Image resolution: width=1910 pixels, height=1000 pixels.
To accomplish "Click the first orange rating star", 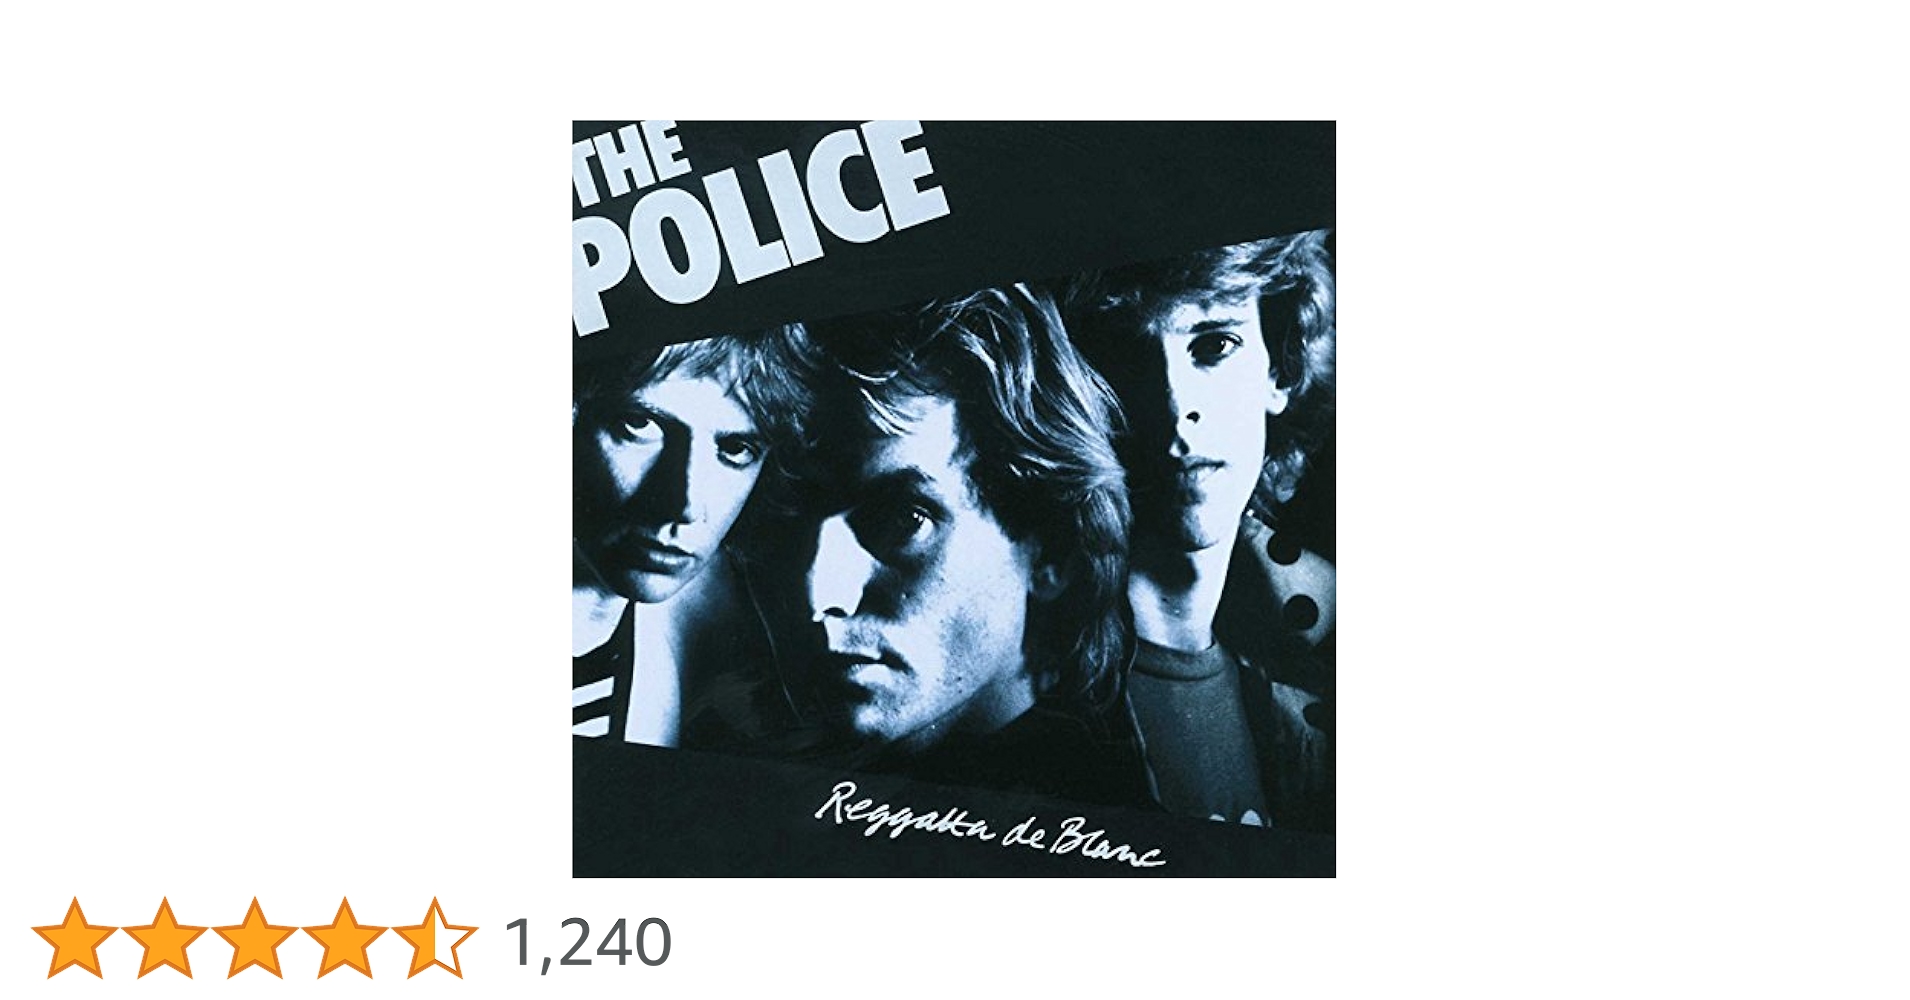I will 74,937.
